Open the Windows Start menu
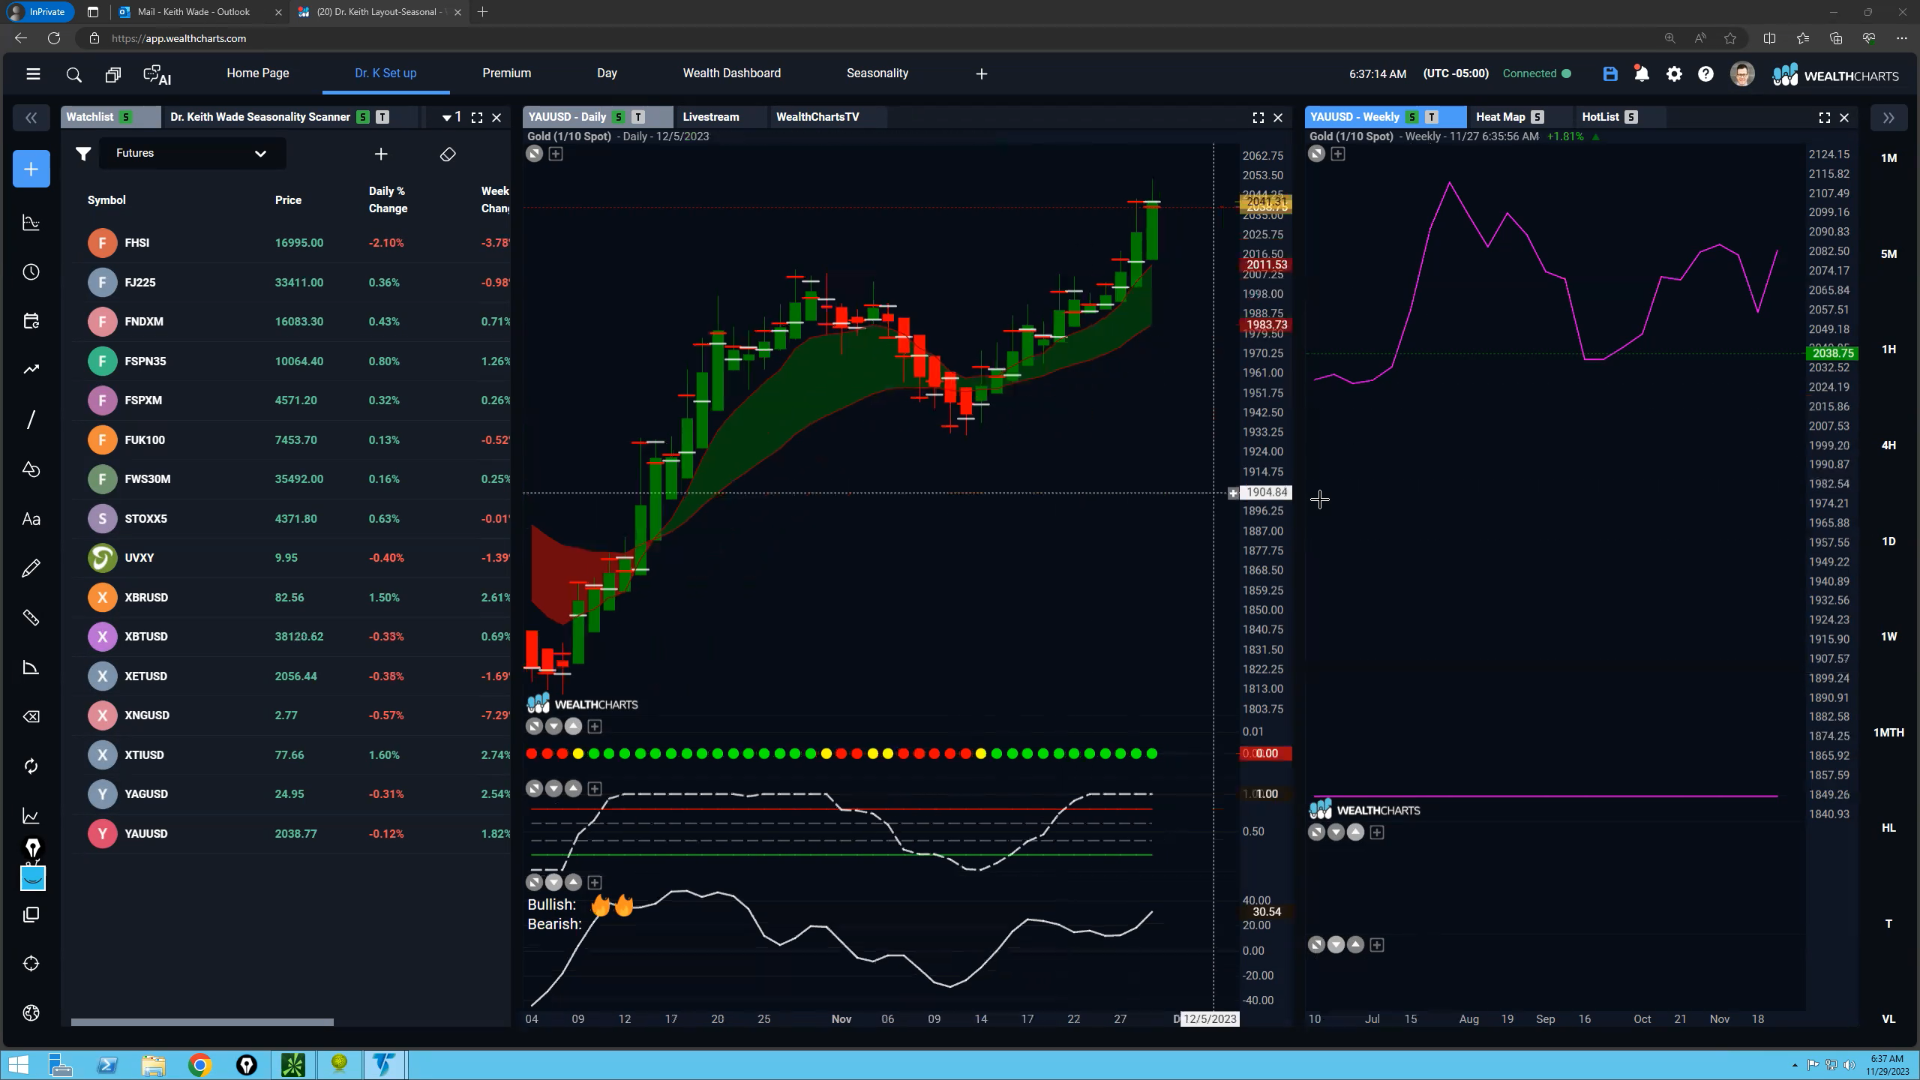 pyautogui.click(x=17, y=1065)
